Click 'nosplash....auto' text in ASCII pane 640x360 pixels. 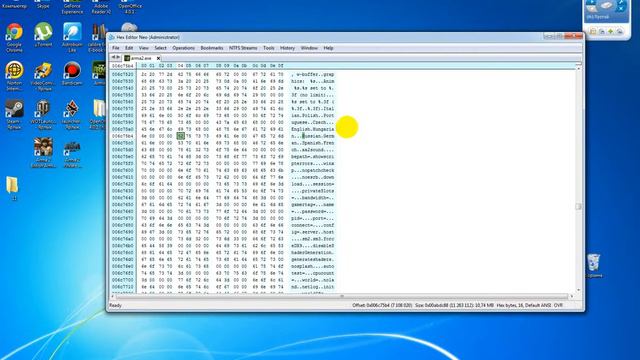(313, 266)
